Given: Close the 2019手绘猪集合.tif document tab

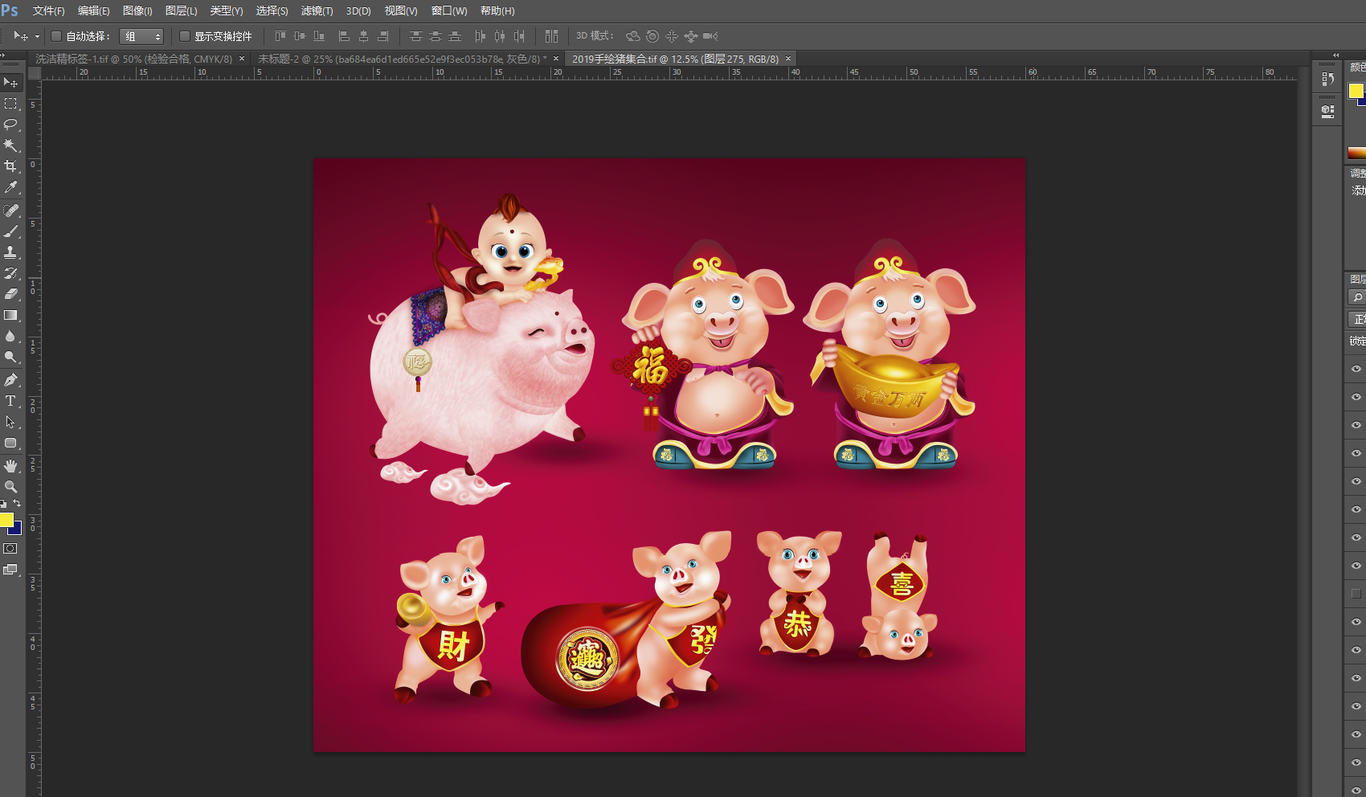Looking at the screenshot, I should [x=788, y=59].
